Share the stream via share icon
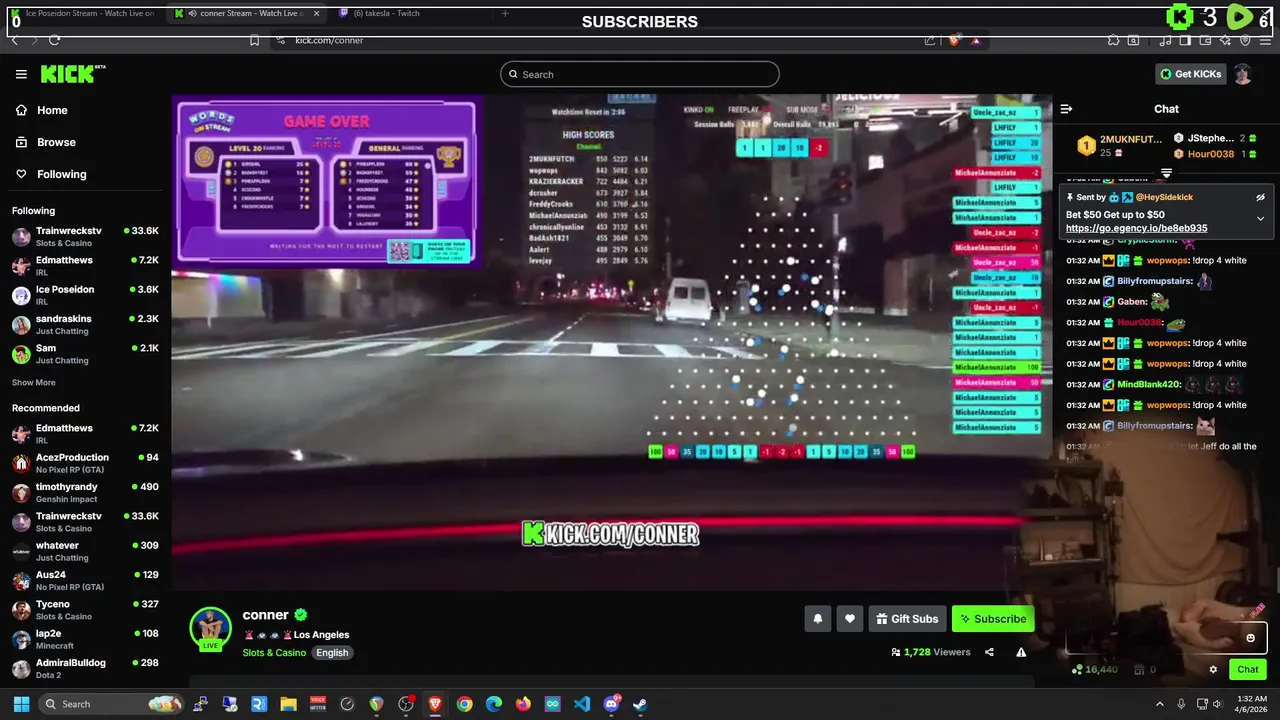 pos(989,652)
